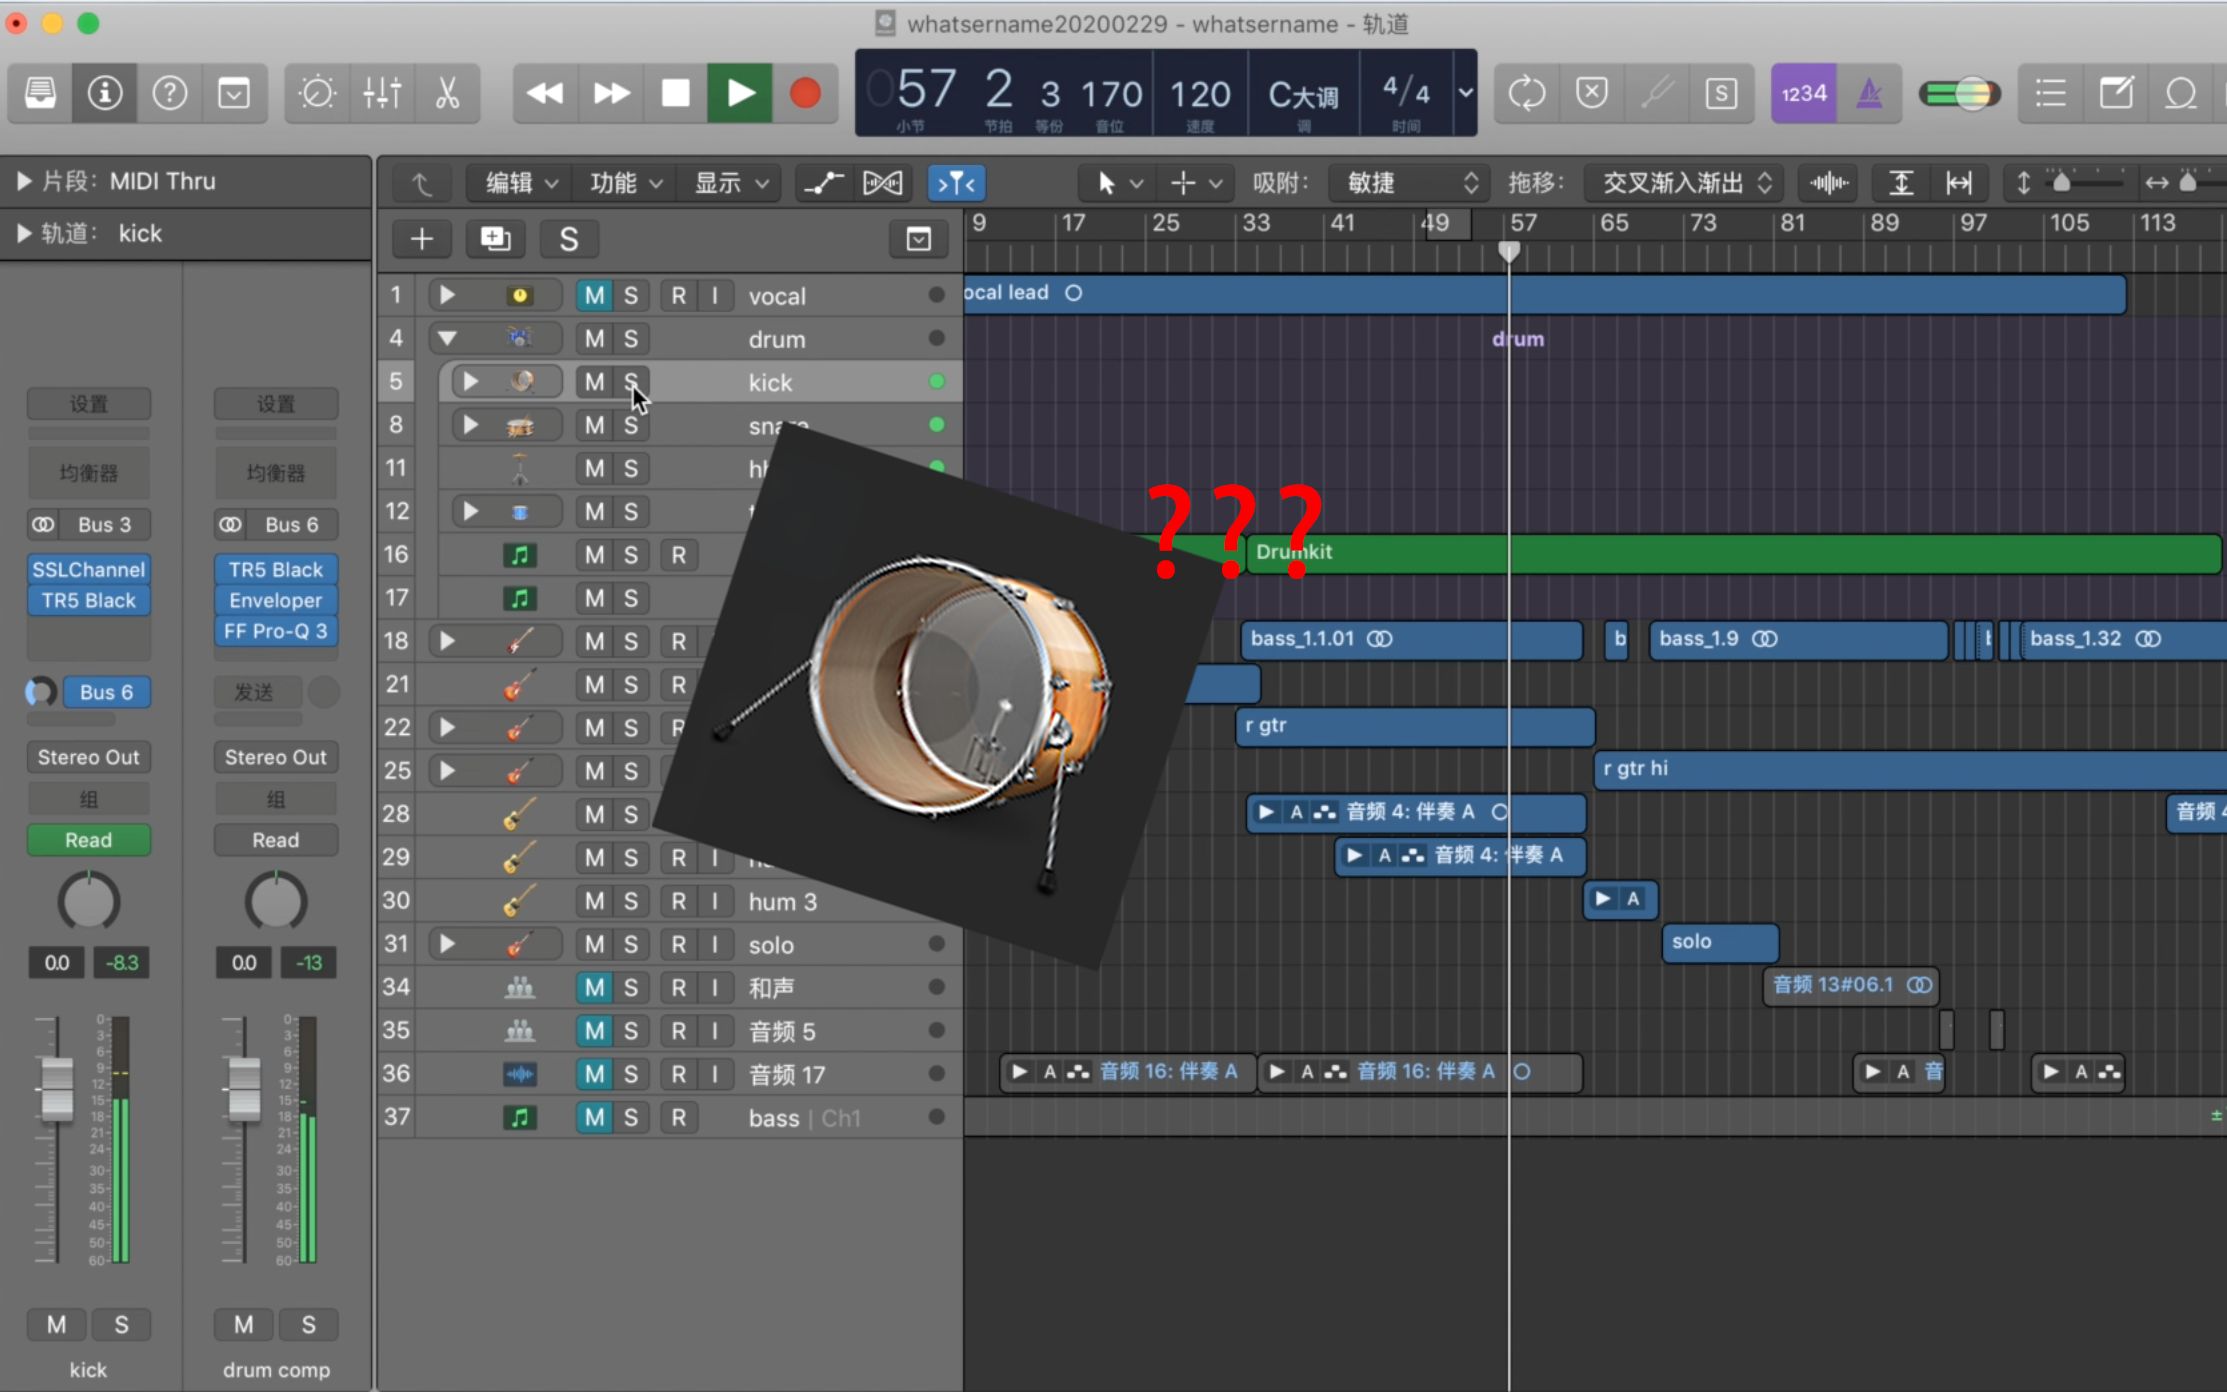
Task: Open the List Editors icon
Action: (2051, 93)
